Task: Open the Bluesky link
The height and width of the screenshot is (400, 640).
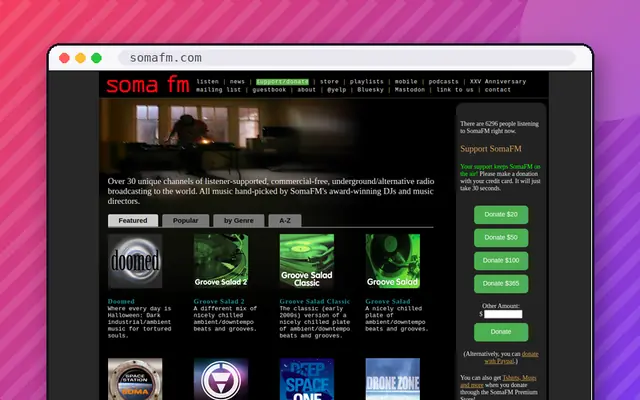Action: coord(371,90)
